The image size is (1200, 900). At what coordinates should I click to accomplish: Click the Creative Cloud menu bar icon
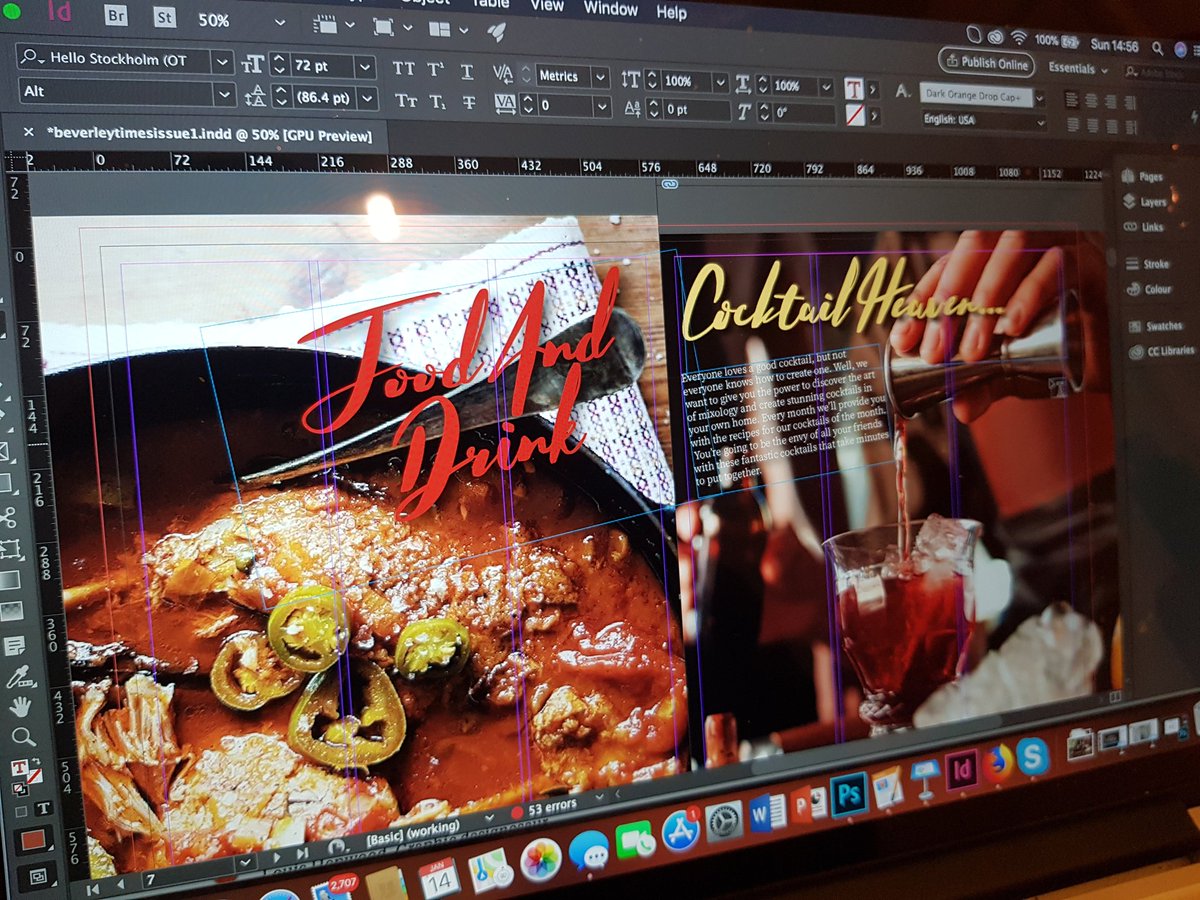[994, 37]
